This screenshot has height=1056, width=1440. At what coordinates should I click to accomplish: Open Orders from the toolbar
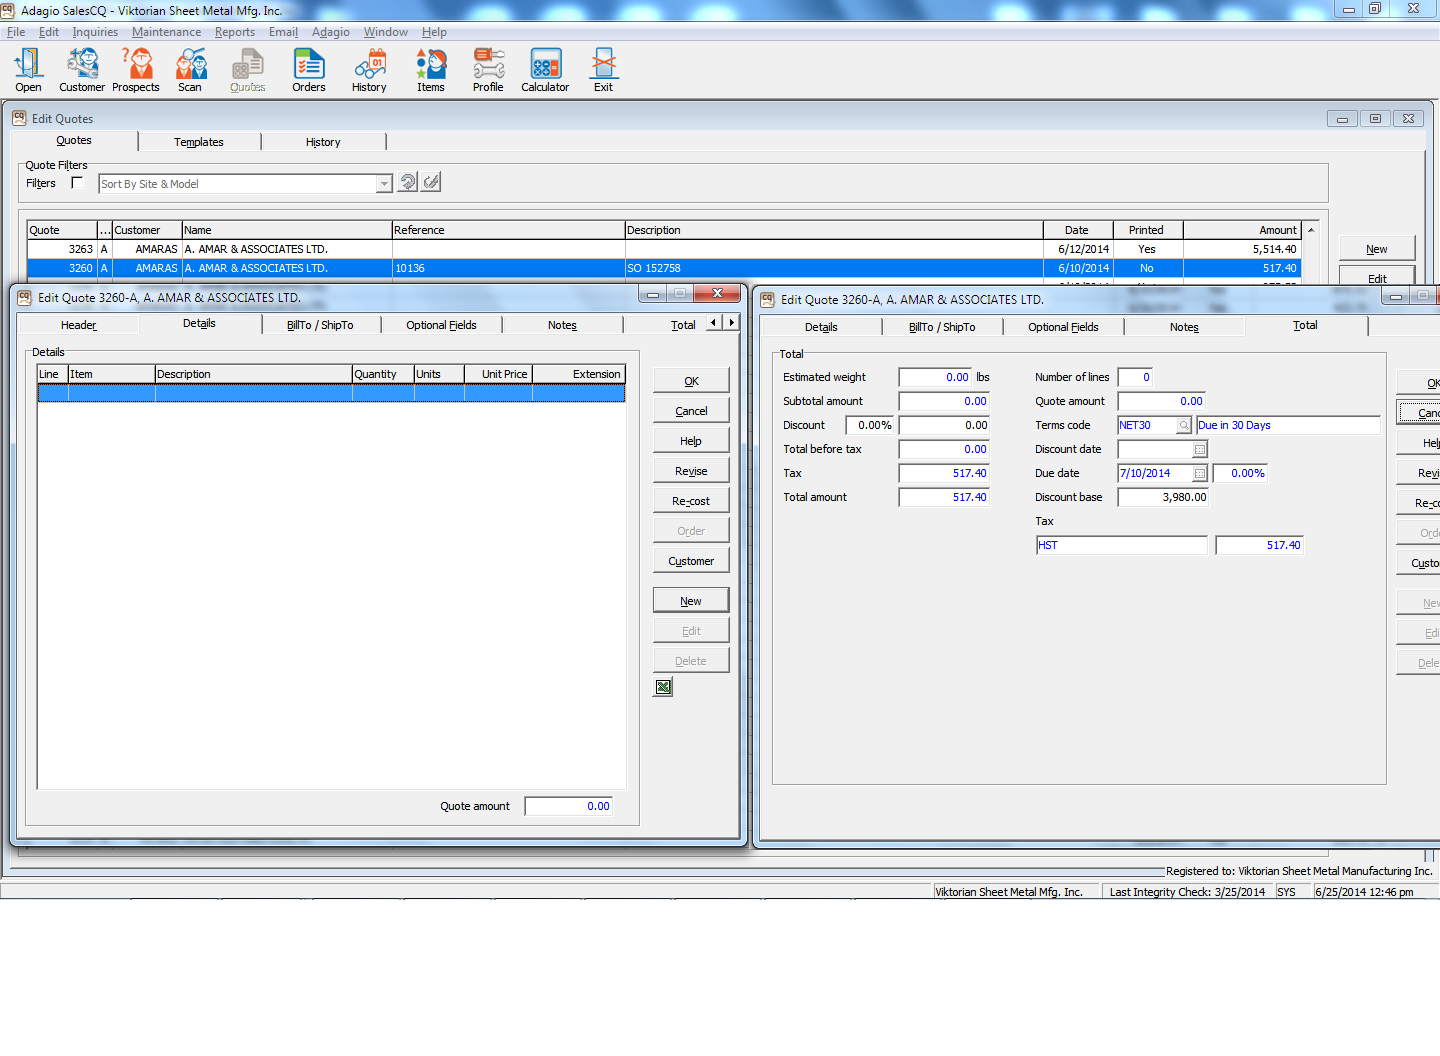coord(309,70)
